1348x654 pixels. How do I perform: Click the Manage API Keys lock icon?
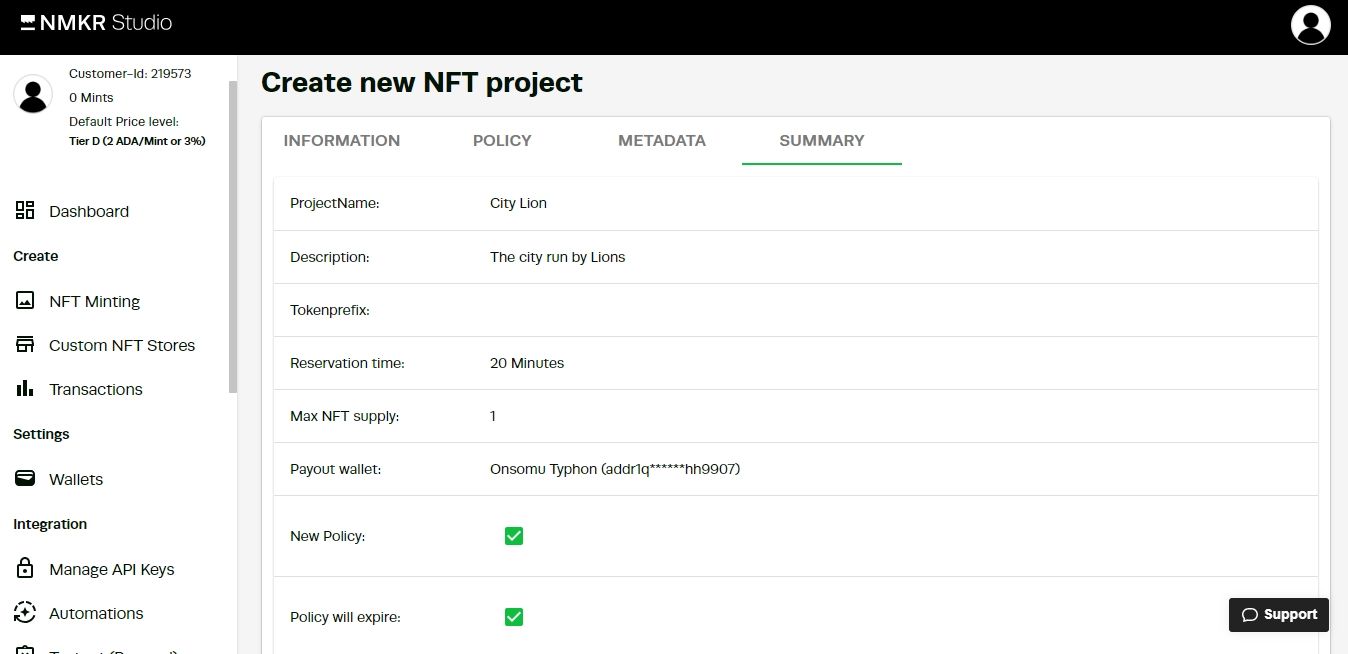[x=25, y=569]
